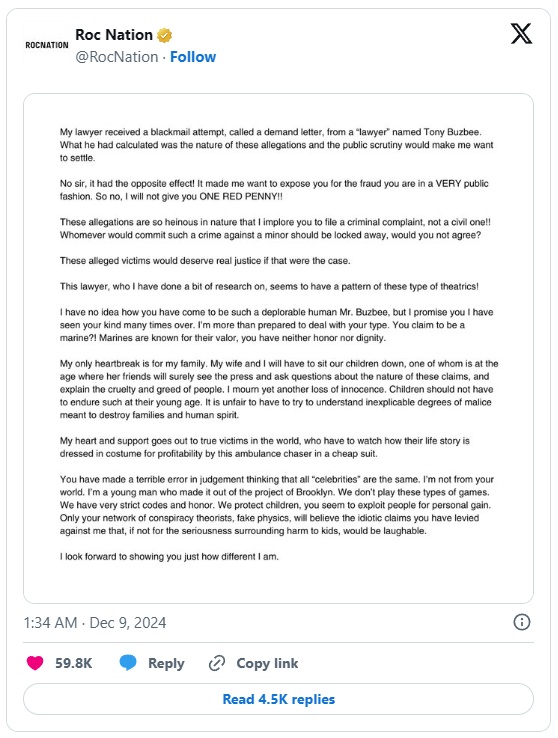Click the Copy link text
Screen dimensions: 558x738
click(x=267, y=663)
